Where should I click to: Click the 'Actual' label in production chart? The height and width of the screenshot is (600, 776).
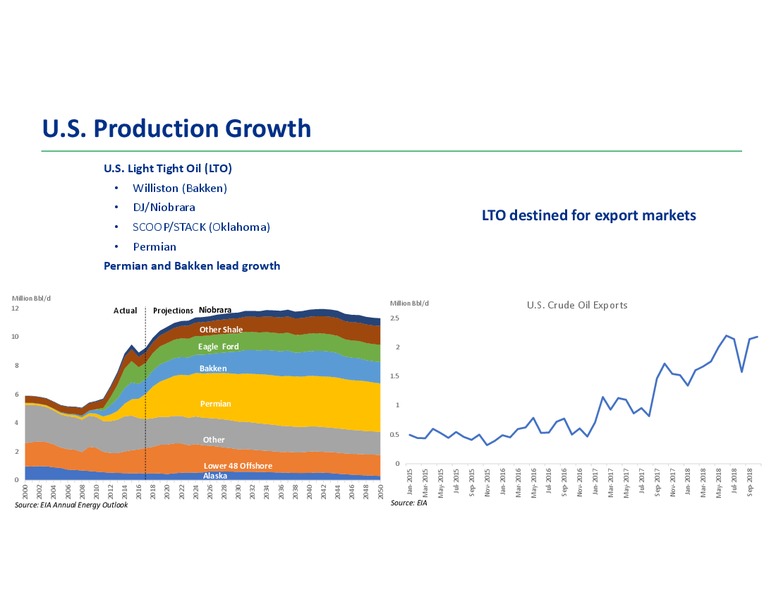coord(125,310)
